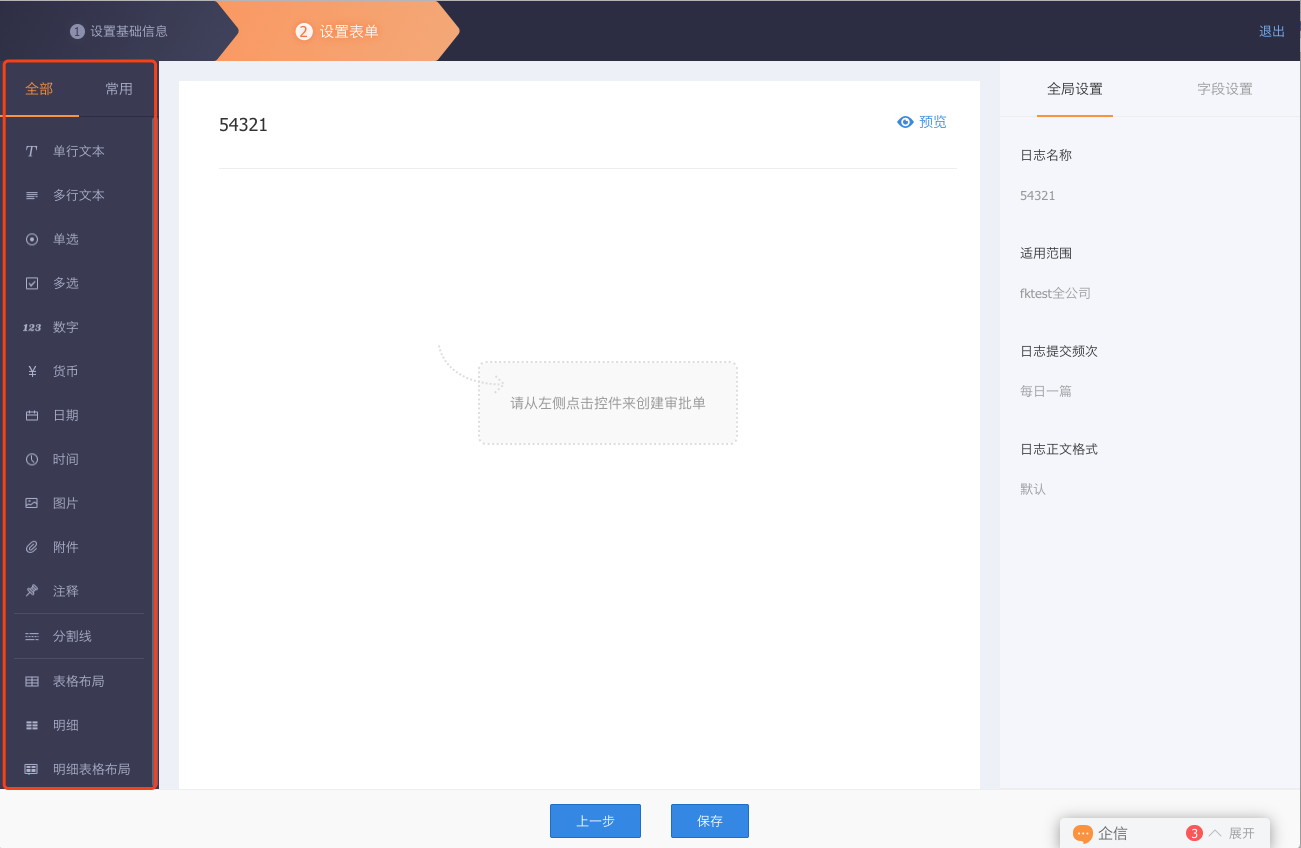This screenshot has width=1301, height=848.
Task: Add a 货币 control label
Action: pos(66,372)
